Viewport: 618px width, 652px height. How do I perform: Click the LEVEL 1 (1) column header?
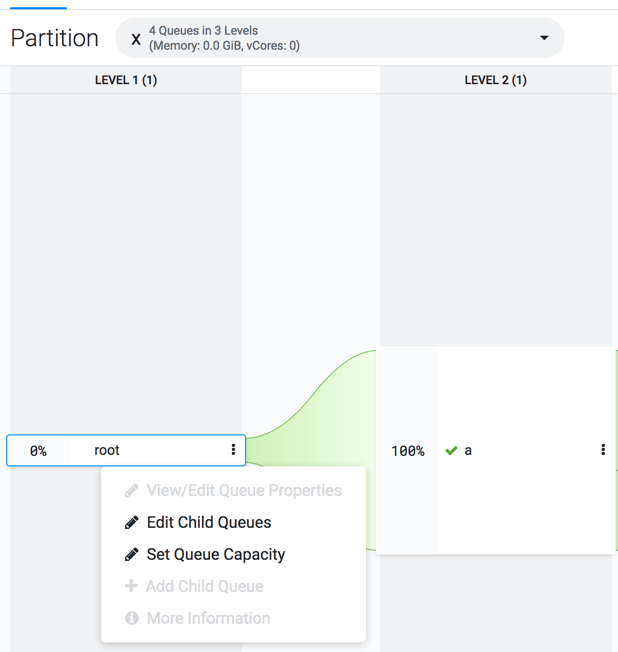[126, 80]
